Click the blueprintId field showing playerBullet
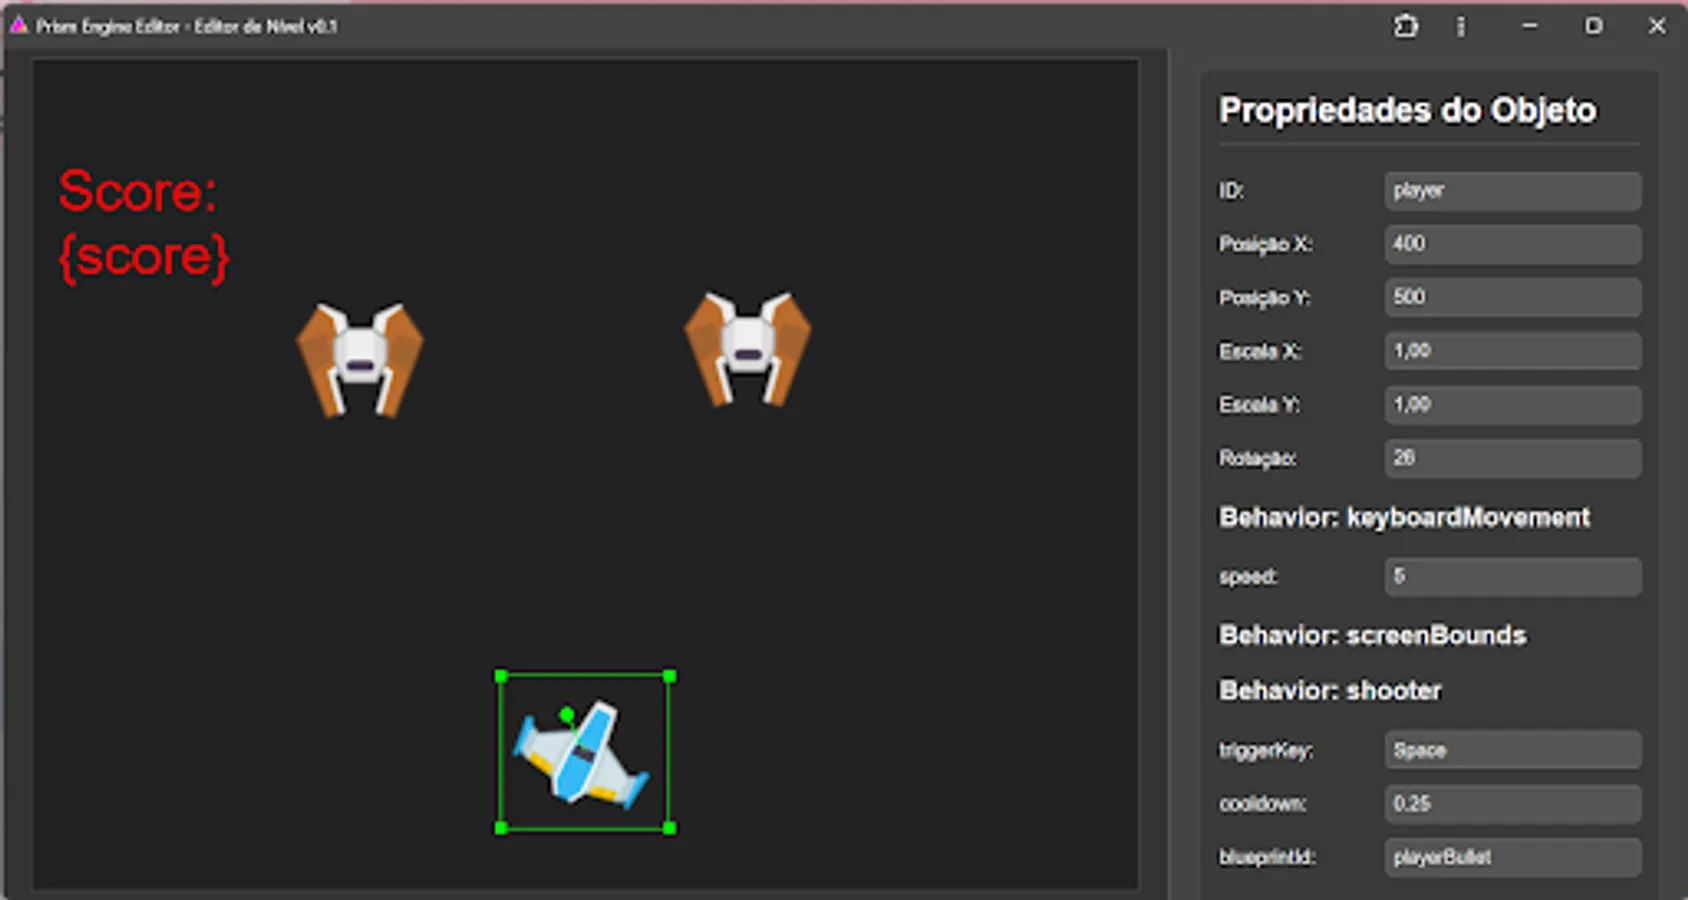This screenshot has height=900, width=1688. tap(1511, 857)
